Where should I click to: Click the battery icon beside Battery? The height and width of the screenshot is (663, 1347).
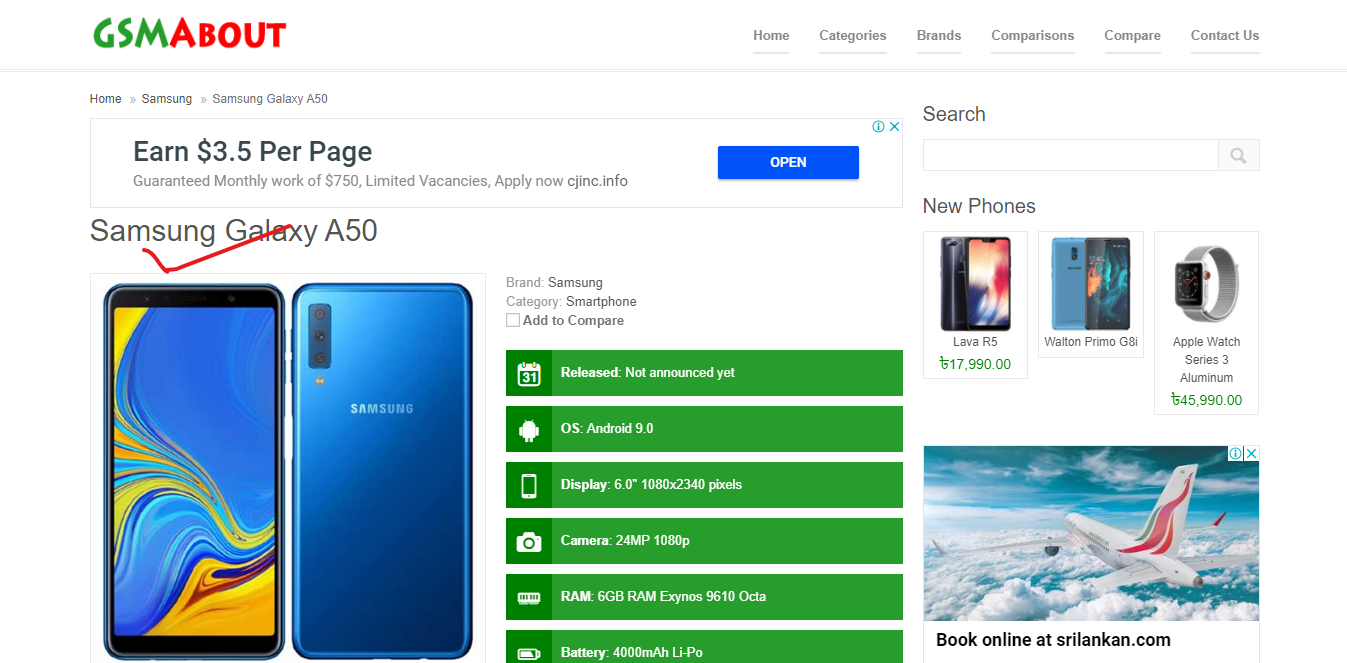coord(529,653)
